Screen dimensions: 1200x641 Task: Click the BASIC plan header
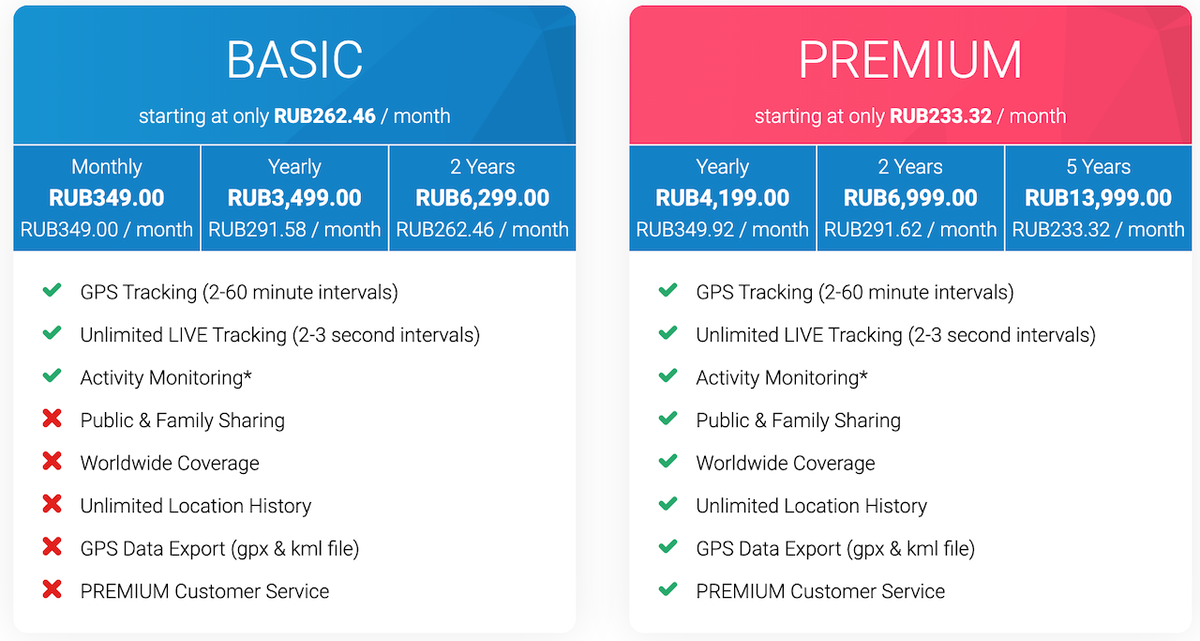click(295, 75)
